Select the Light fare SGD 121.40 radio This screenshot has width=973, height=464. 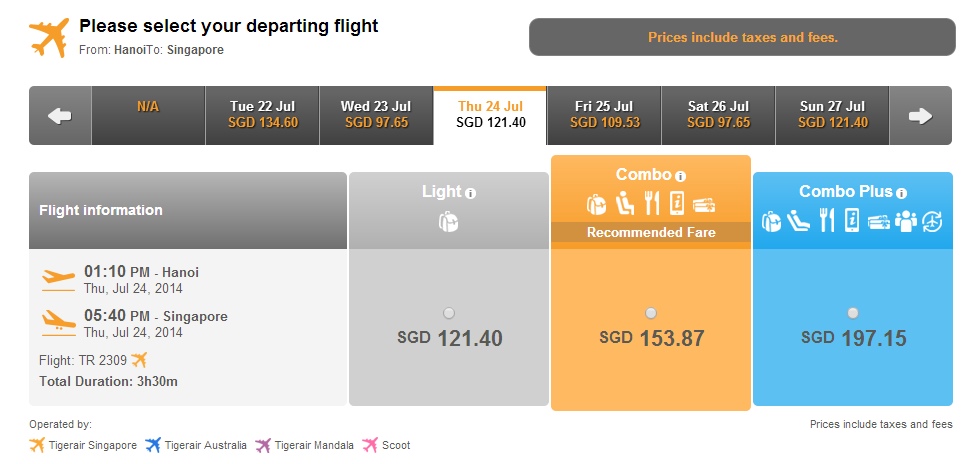coord(449,313)
